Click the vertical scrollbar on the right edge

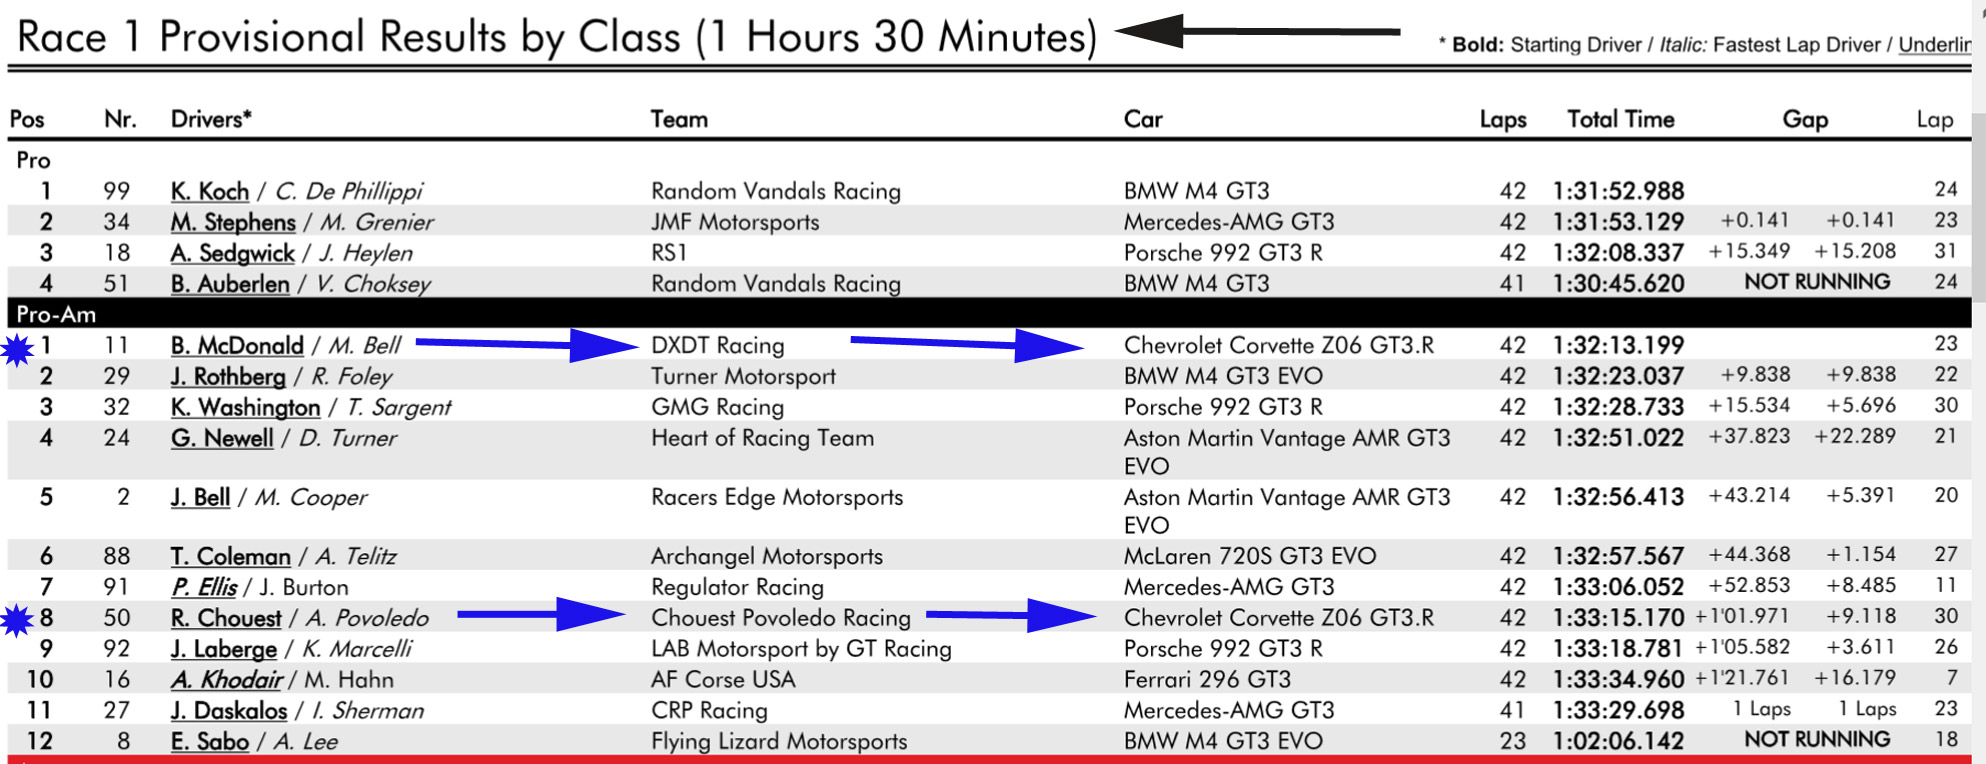pos(1978,200)
